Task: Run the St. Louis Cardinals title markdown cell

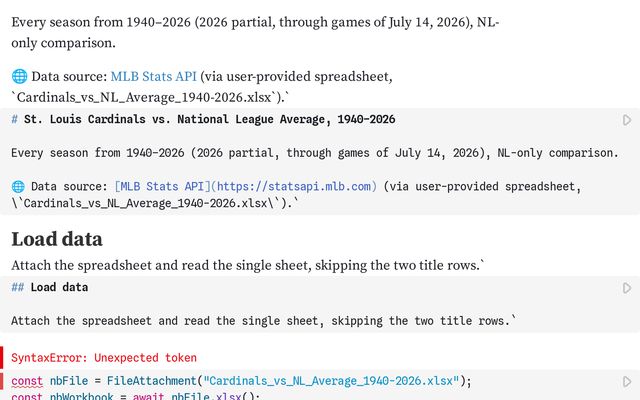Action: tap(627, 120)
